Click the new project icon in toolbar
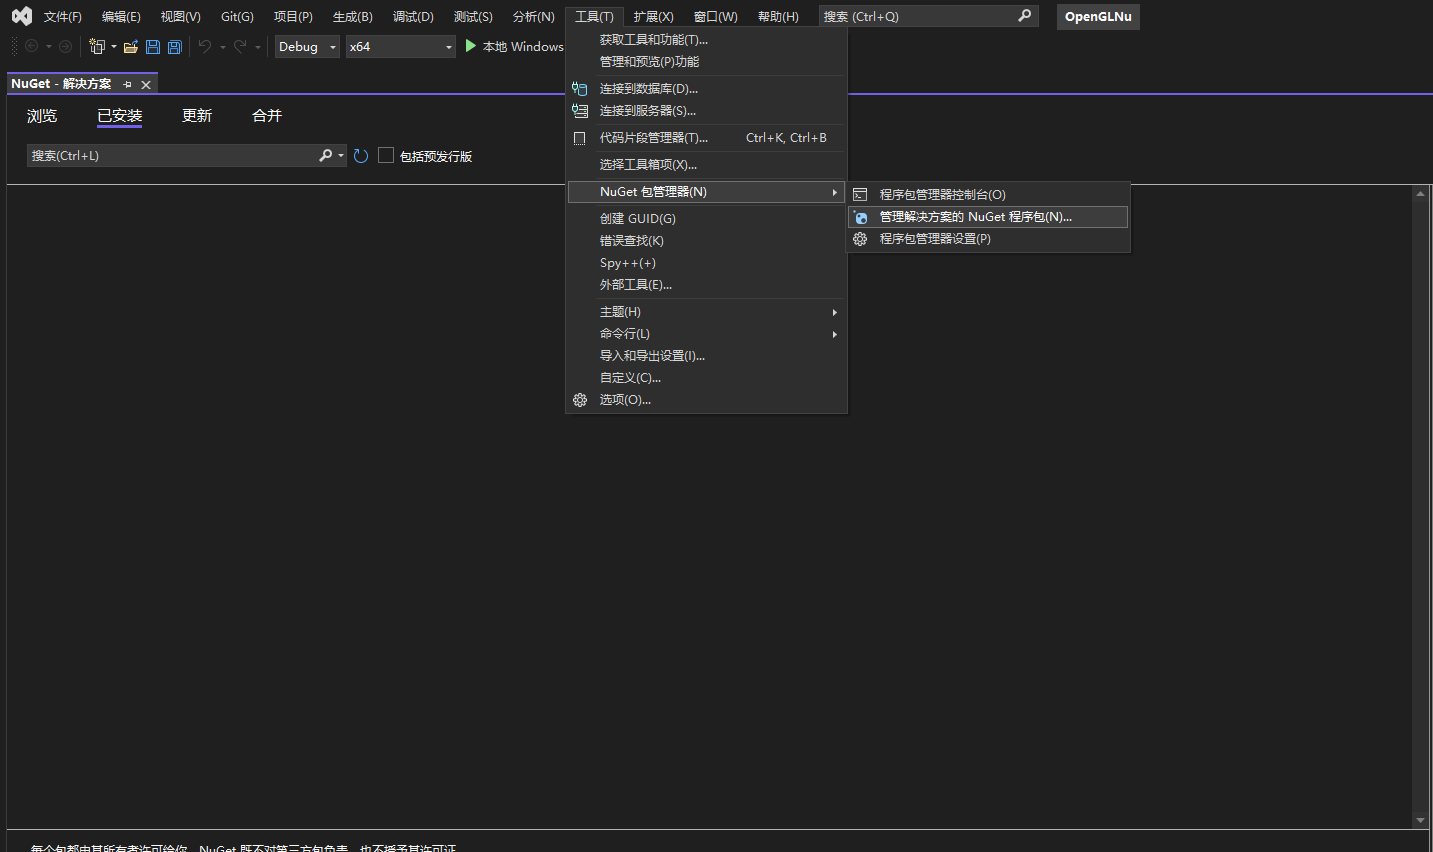Image resolution: width=1433 pixels, height=852 pixels. click(97, 46)
